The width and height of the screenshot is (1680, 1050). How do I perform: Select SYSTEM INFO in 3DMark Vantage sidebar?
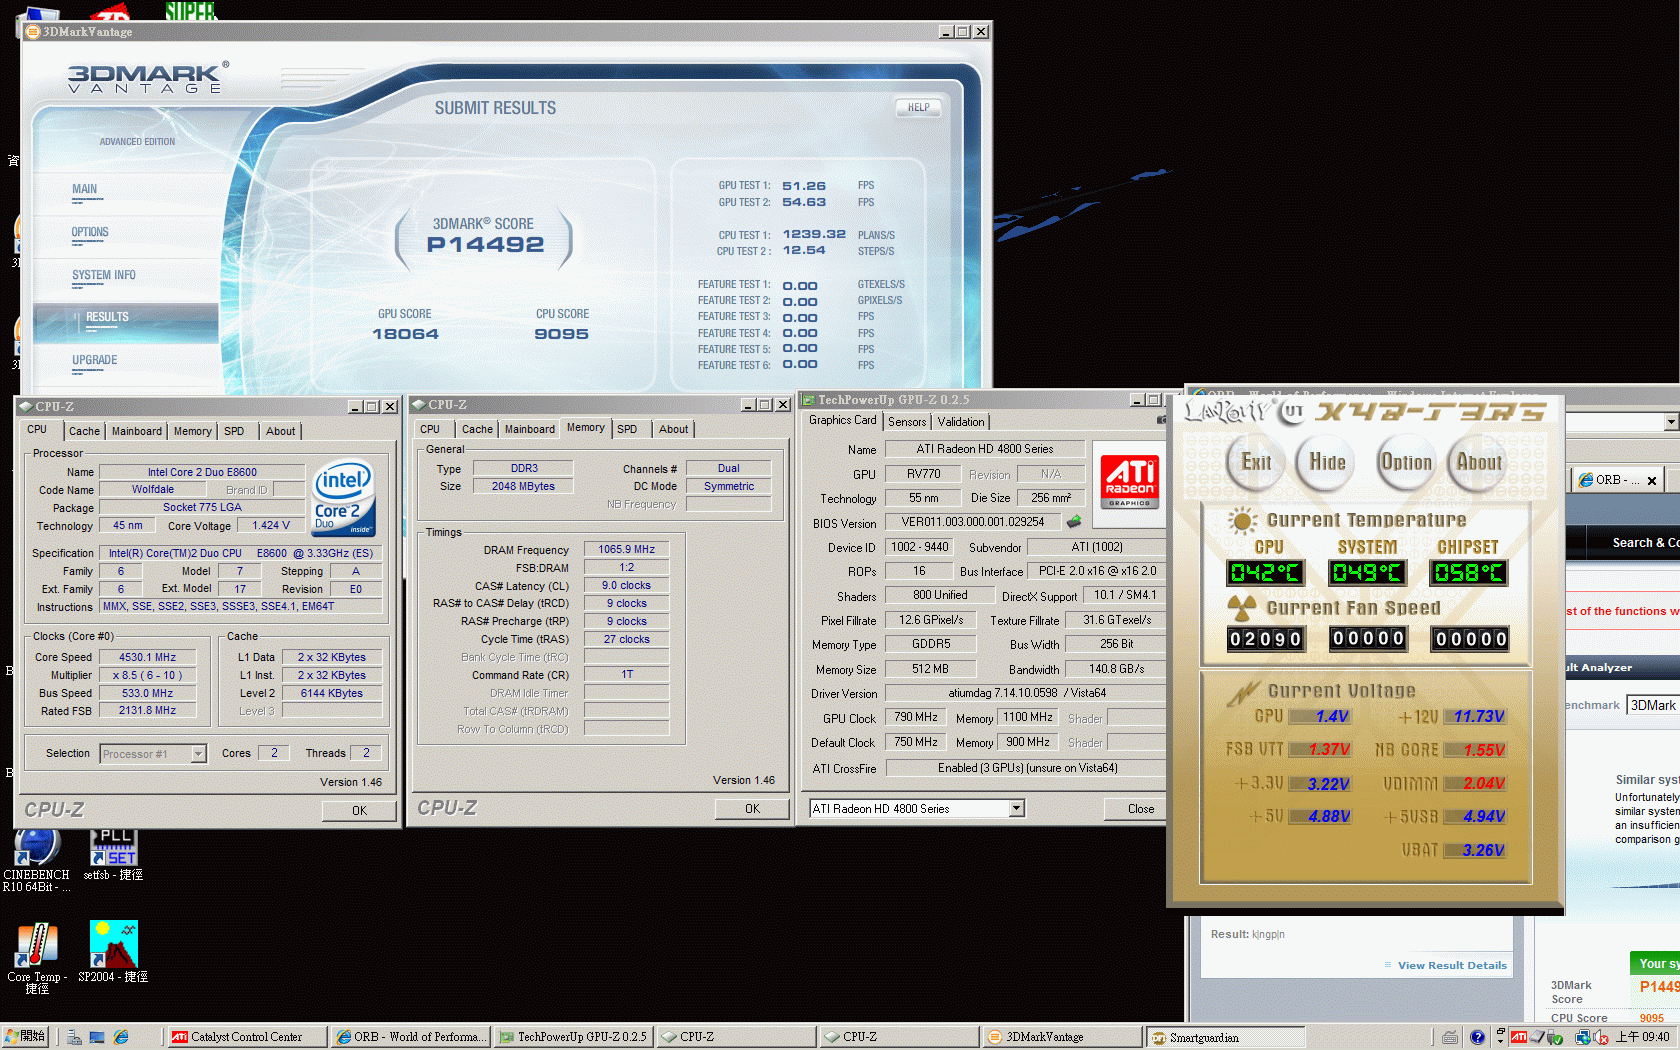(x=103, y=275)
